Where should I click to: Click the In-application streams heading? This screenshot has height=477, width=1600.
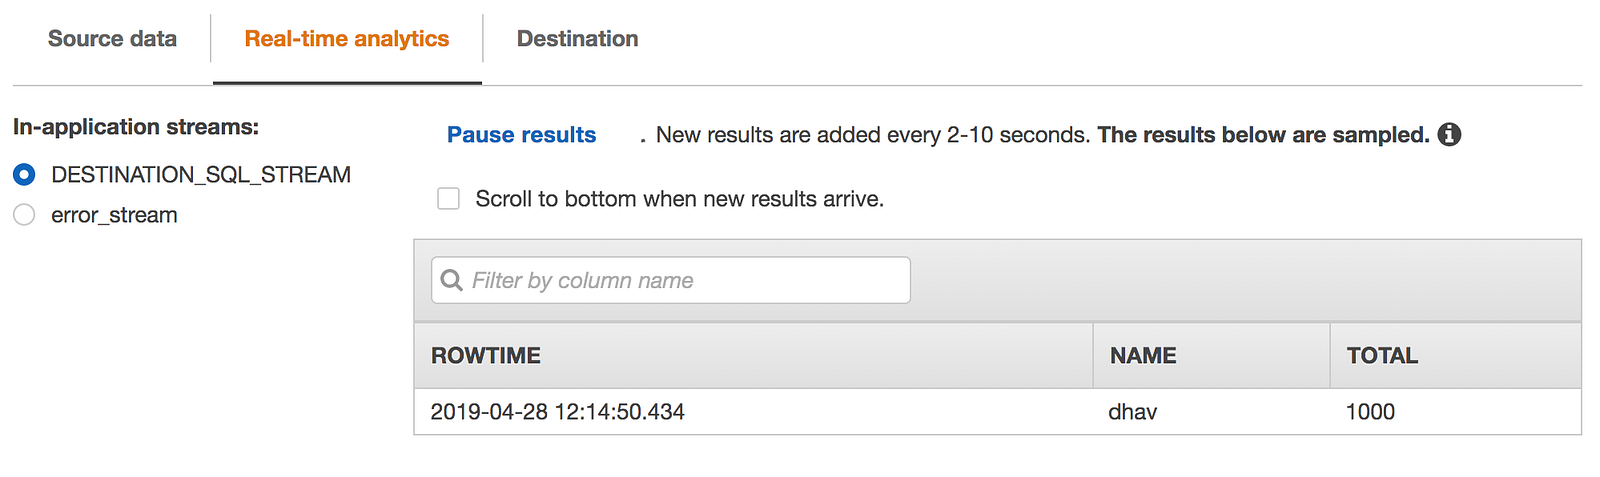tap(136, 127)
